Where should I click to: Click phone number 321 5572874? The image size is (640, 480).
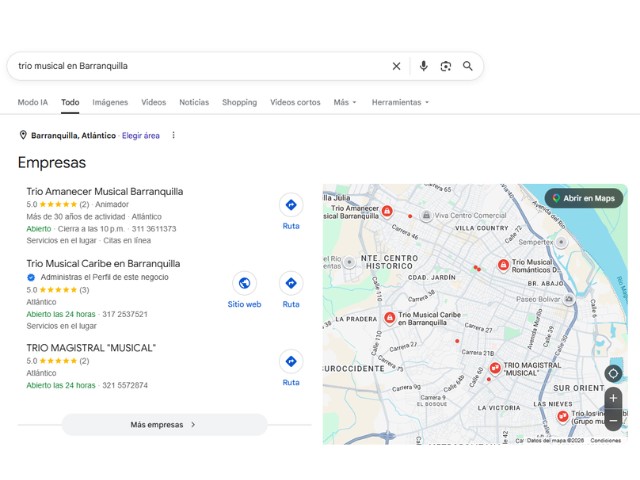[125, 385]
